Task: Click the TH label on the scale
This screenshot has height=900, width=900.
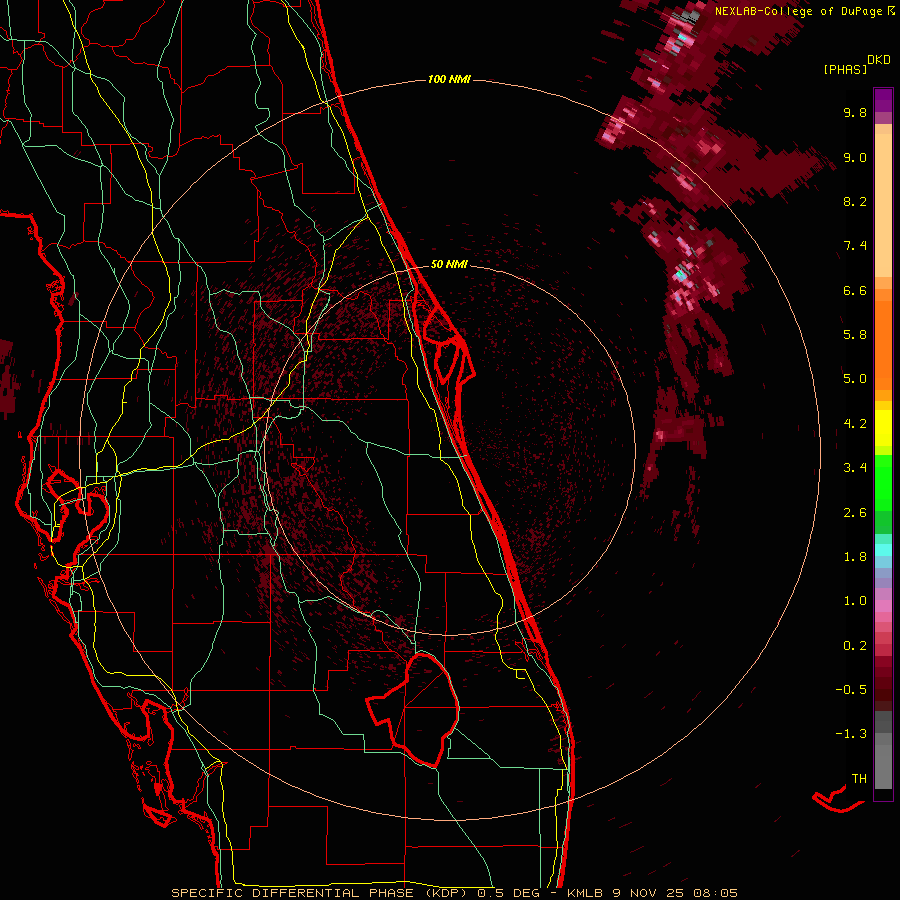Action: click(859, 779)
